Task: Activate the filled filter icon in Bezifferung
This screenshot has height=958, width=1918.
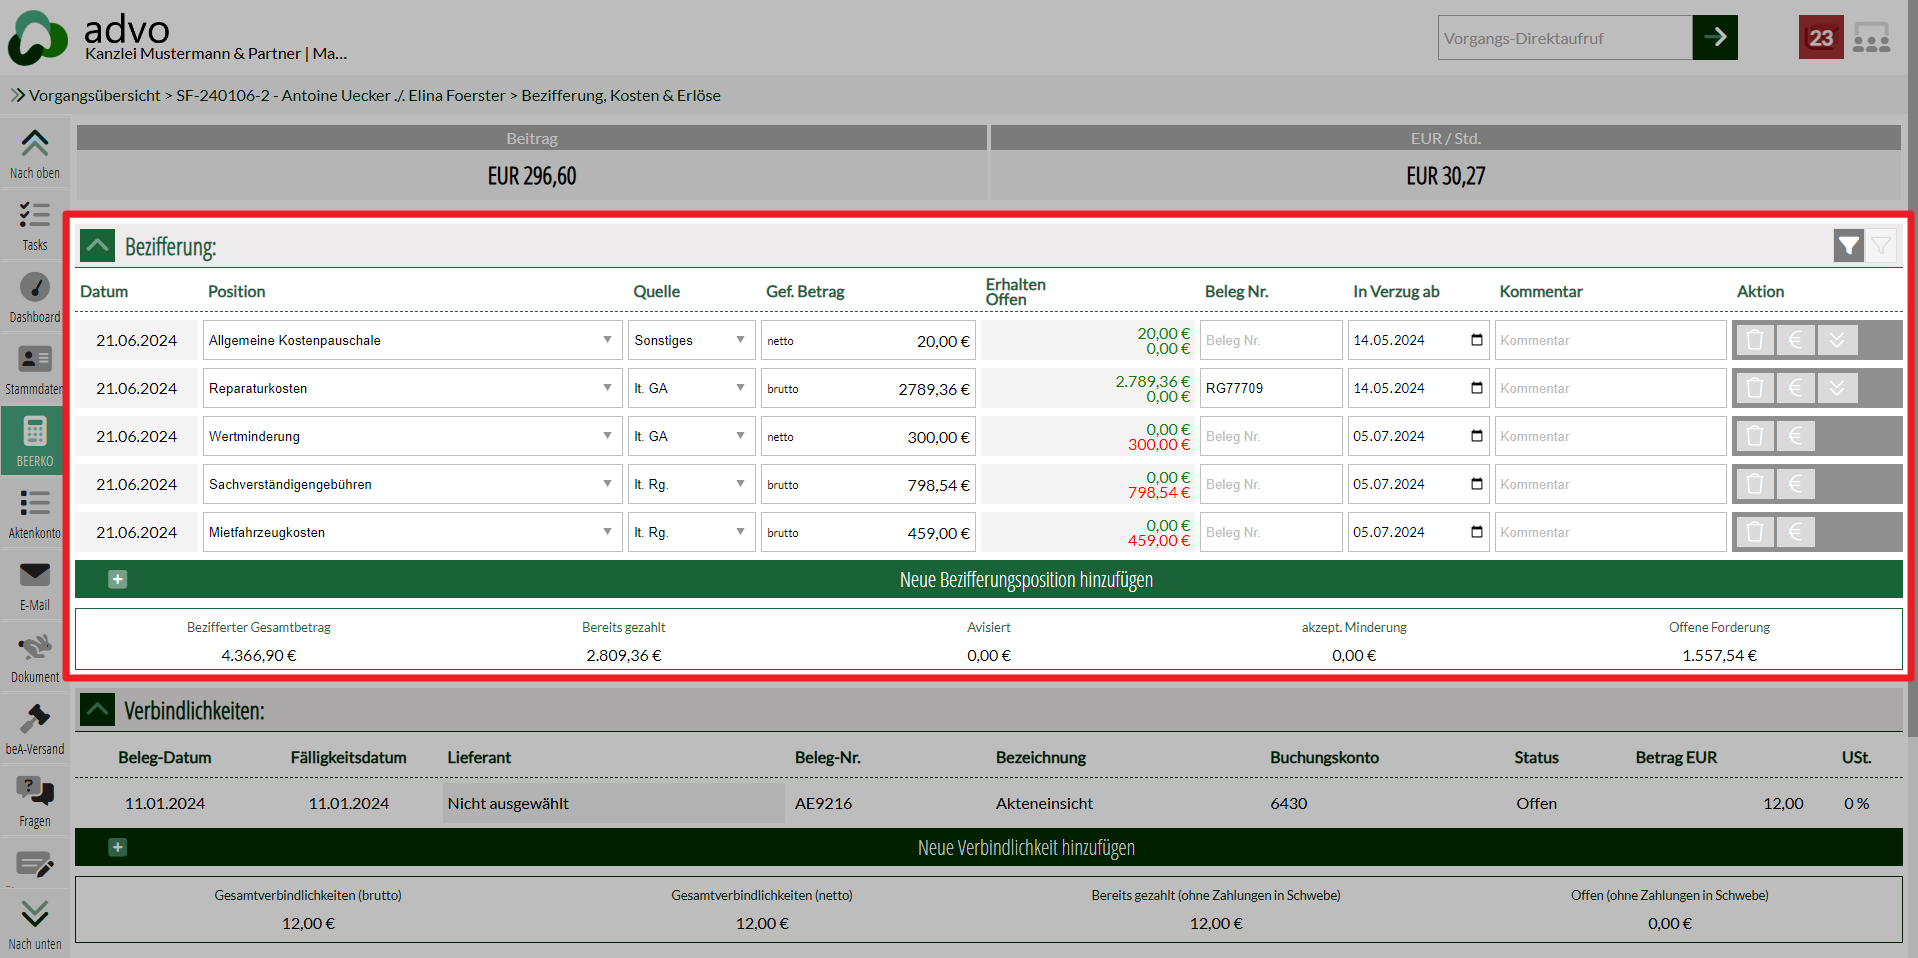Action: click(1848, 245)
